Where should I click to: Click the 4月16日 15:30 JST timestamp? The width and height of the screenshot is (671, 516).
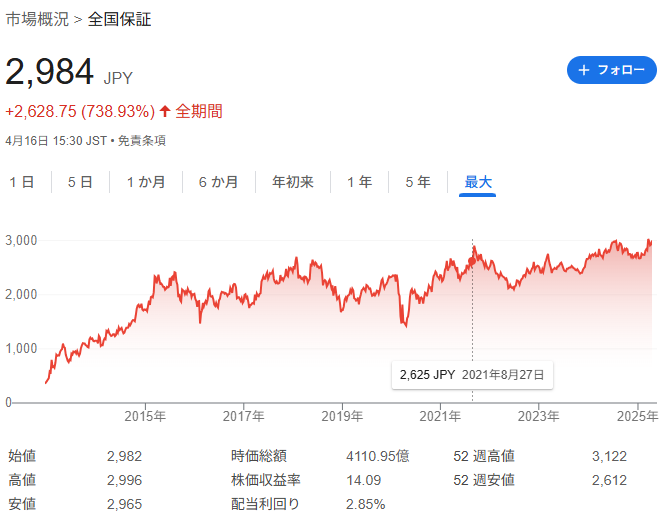[x=56, y=141]
